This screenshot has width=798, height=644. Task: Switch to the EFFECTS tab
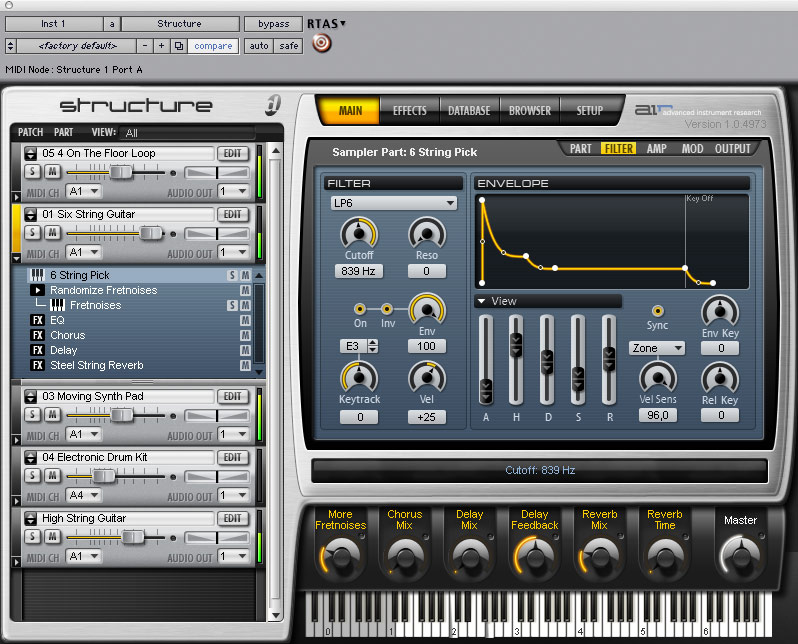click(409, 110)
